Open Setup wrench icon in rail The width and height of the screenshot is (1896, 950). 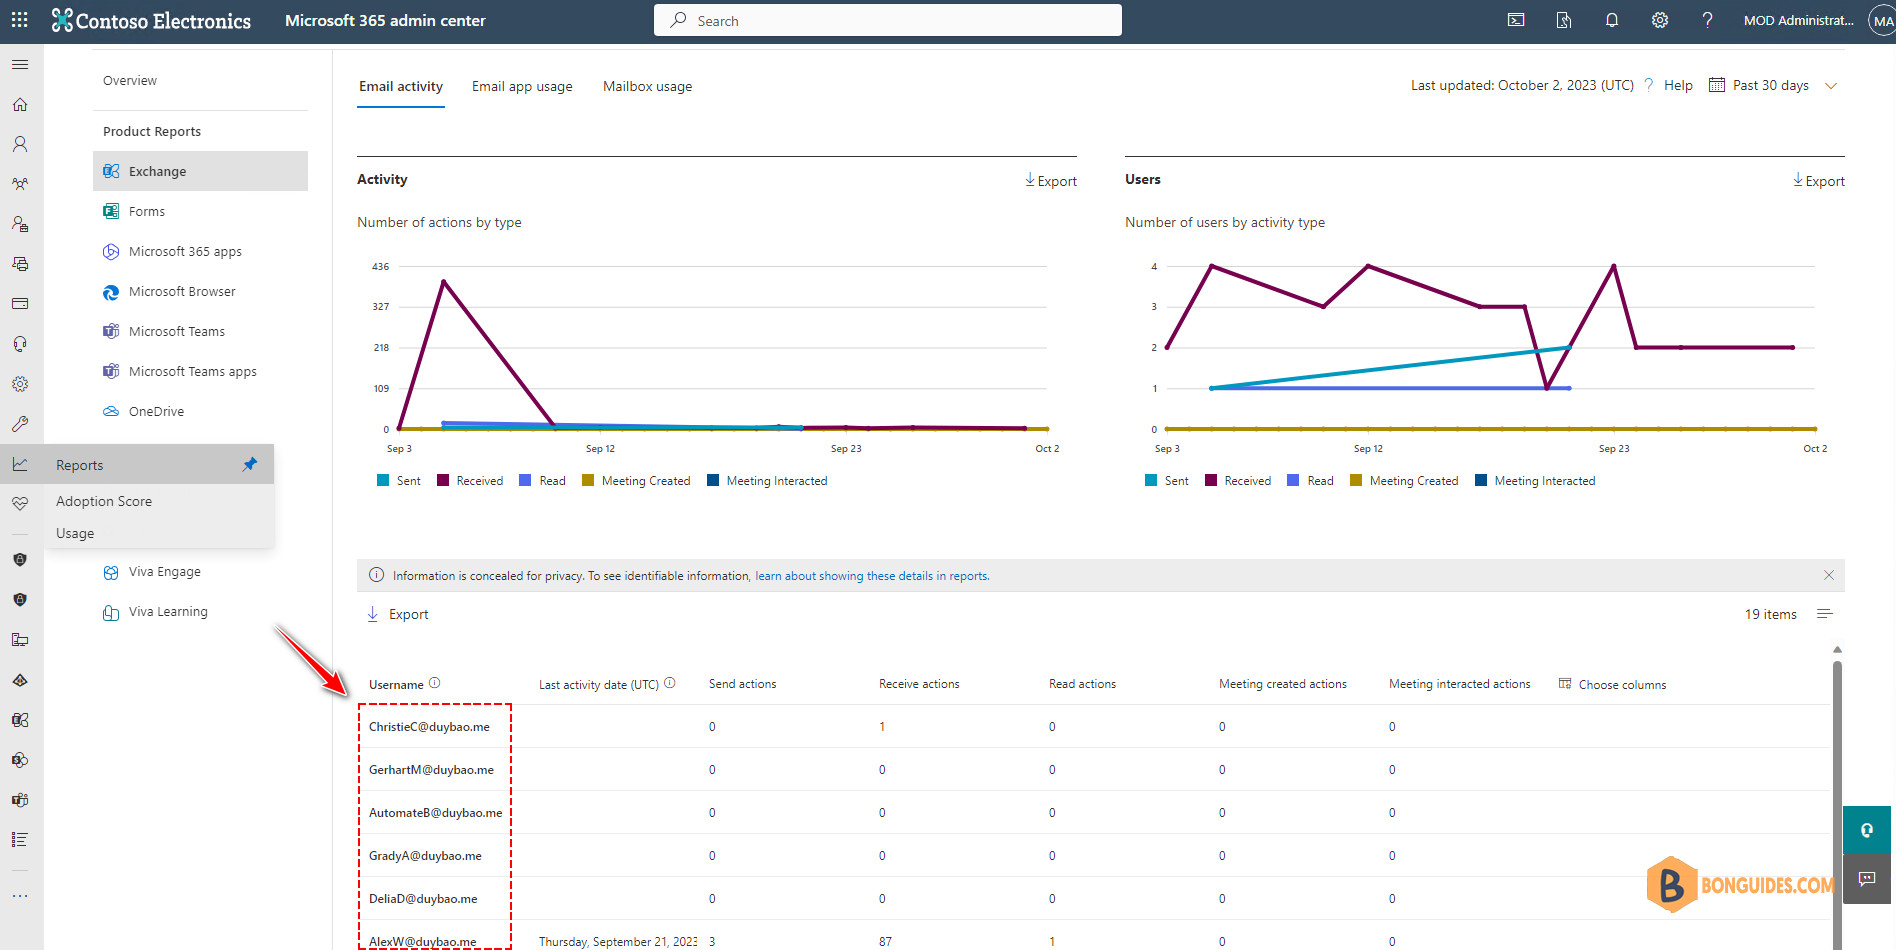coord(20,424)
